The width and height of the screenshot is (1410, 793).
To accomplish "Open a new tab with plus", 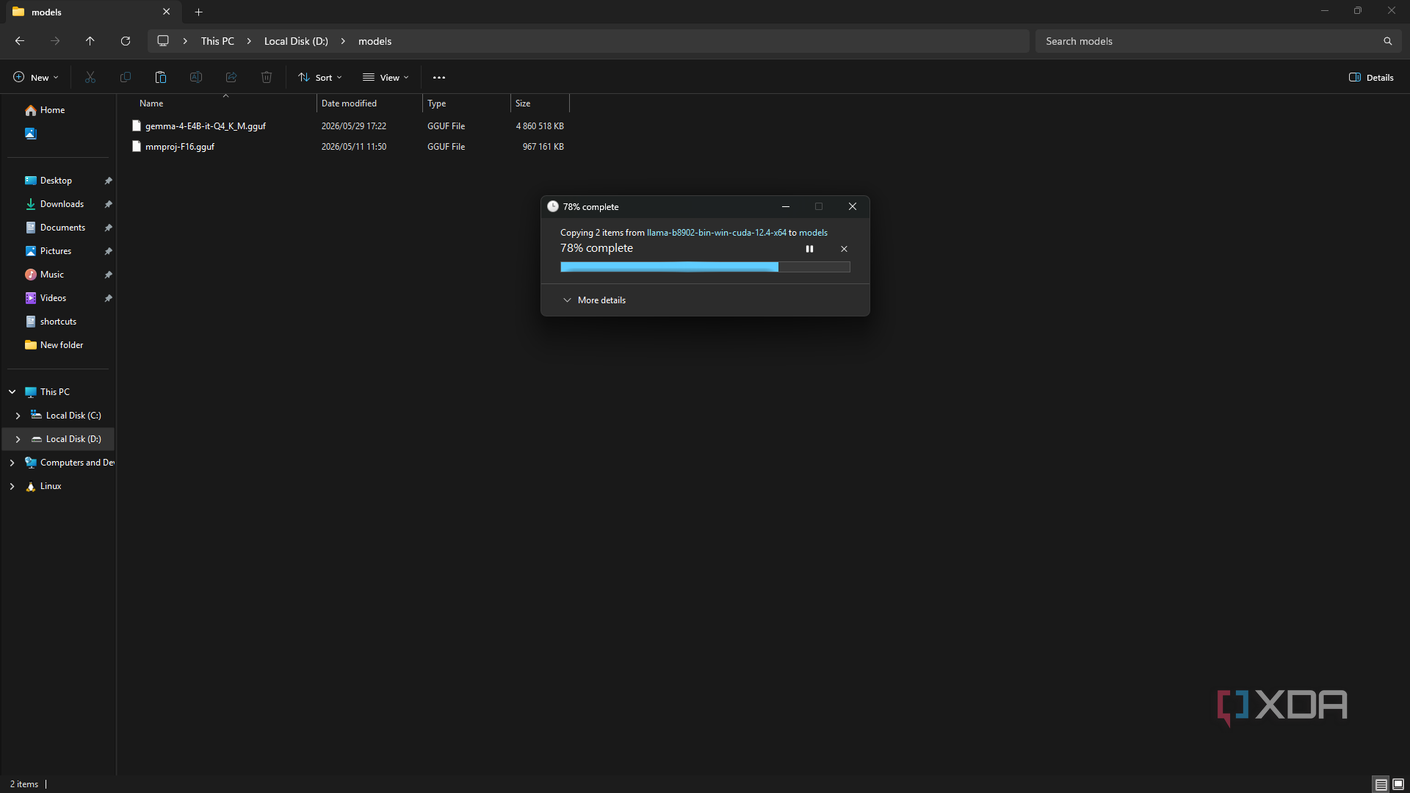I will point(198,12).
